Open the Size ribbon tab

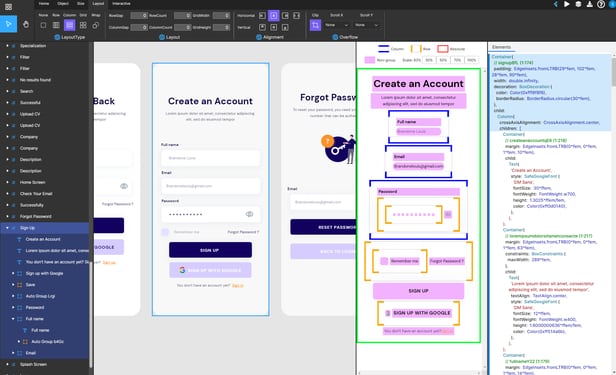(81, 4)
